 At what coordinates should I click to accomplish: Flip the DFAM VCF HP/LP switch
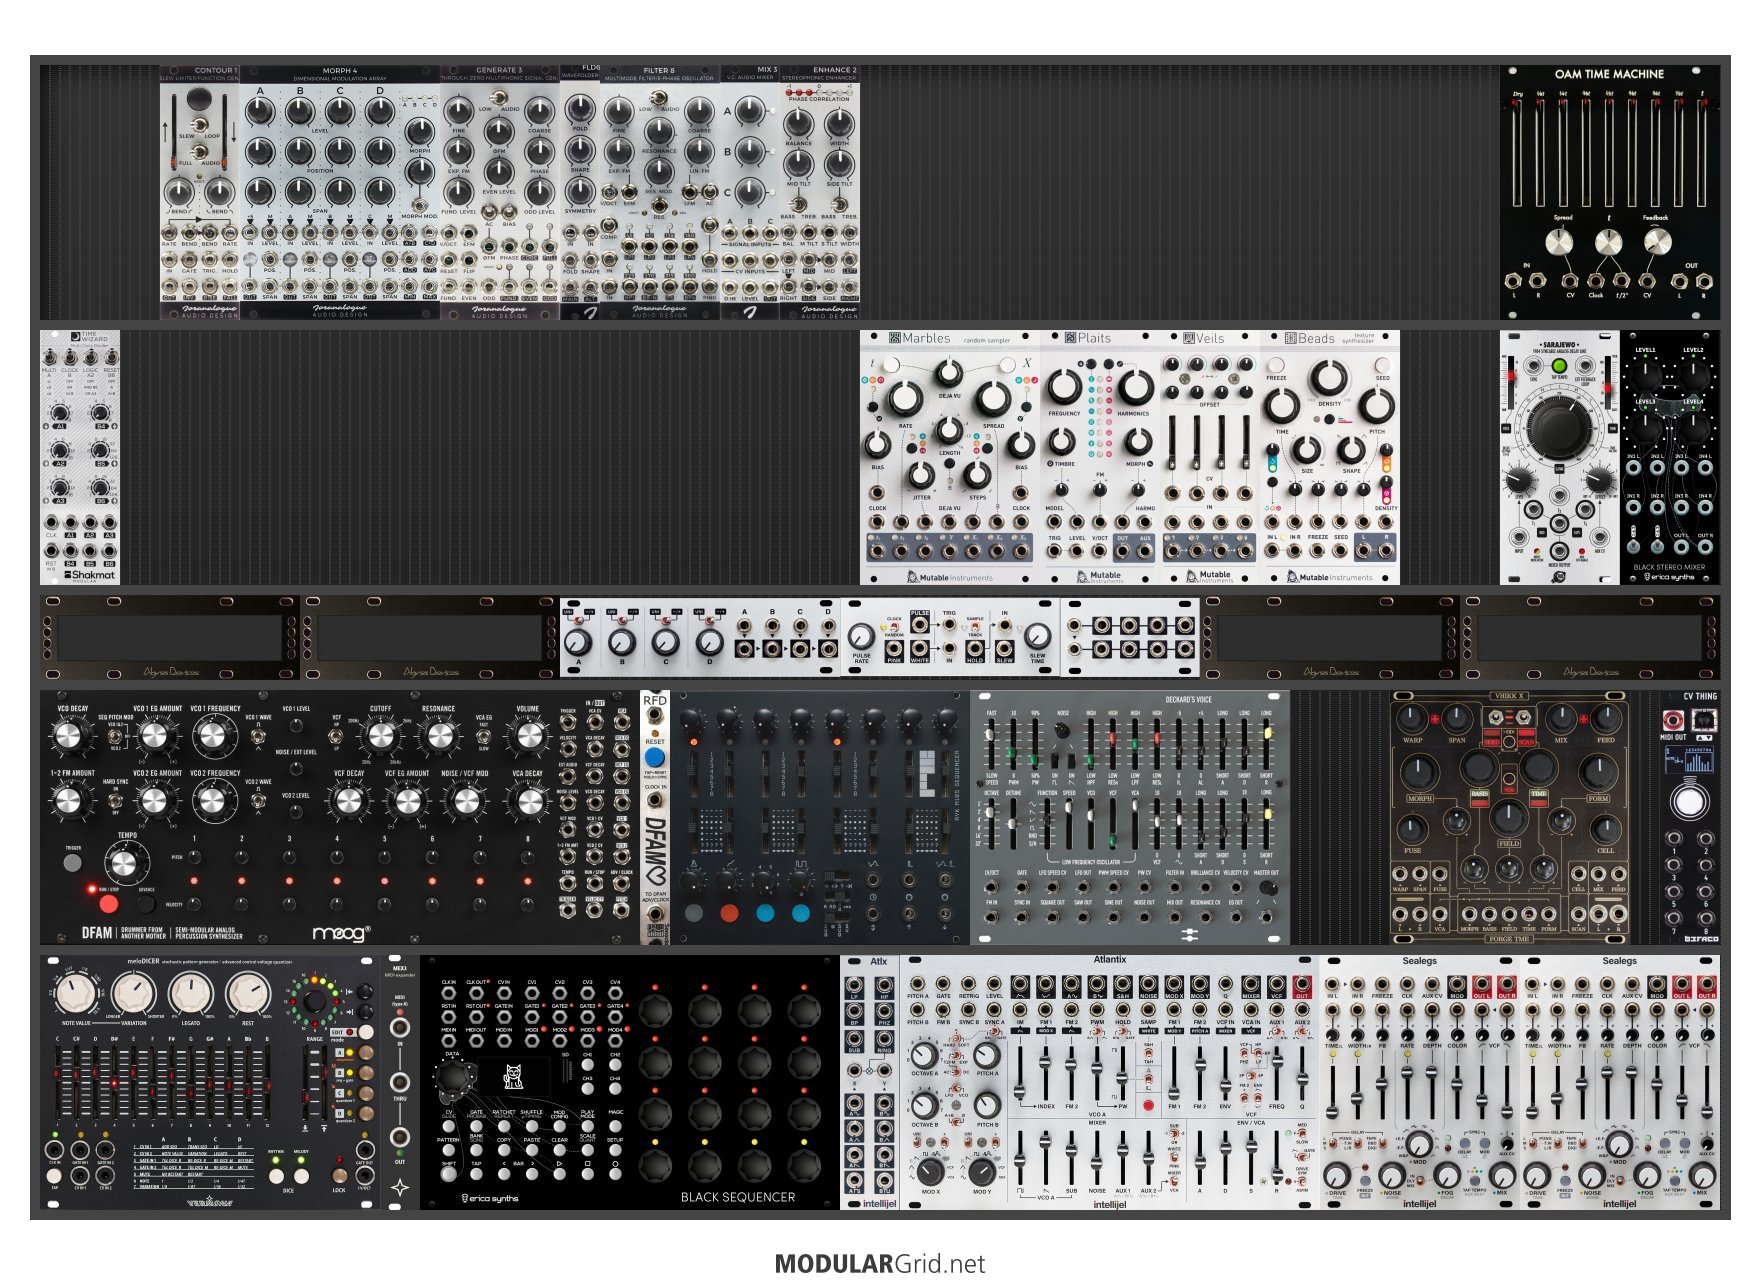click(337, 737)
